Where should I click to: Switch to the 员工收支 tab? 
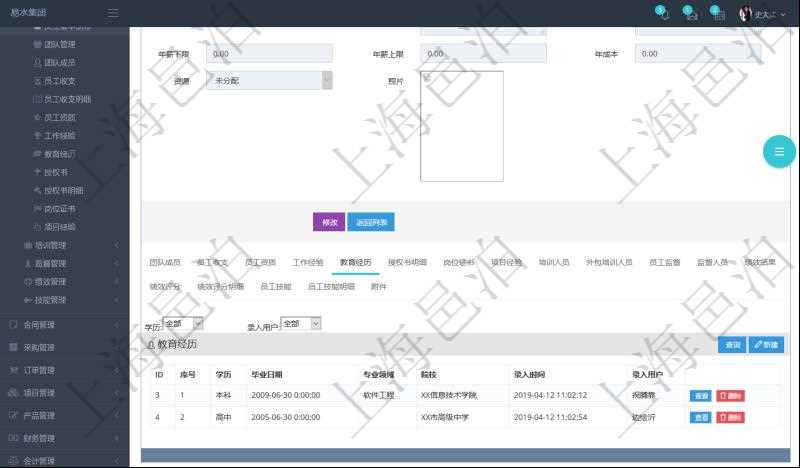coord(212,262)
